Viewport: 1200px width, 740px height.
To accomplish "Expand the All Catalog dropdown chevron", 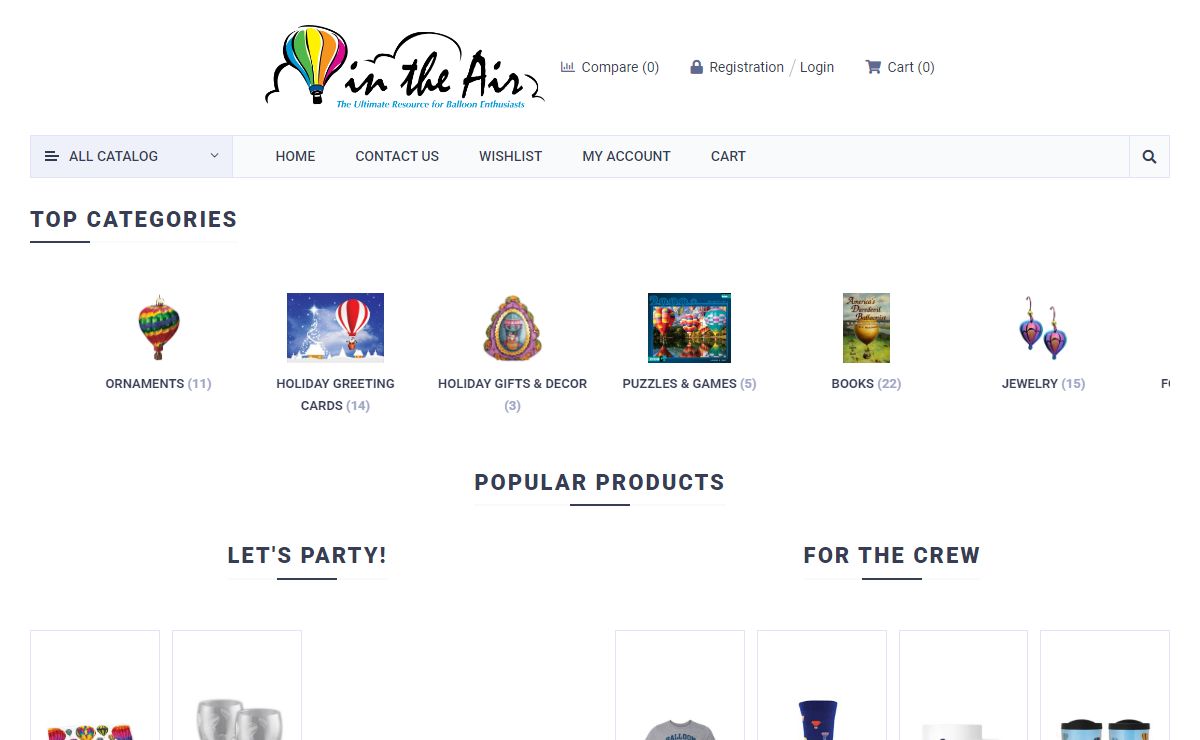I will (x=214, y=156).
